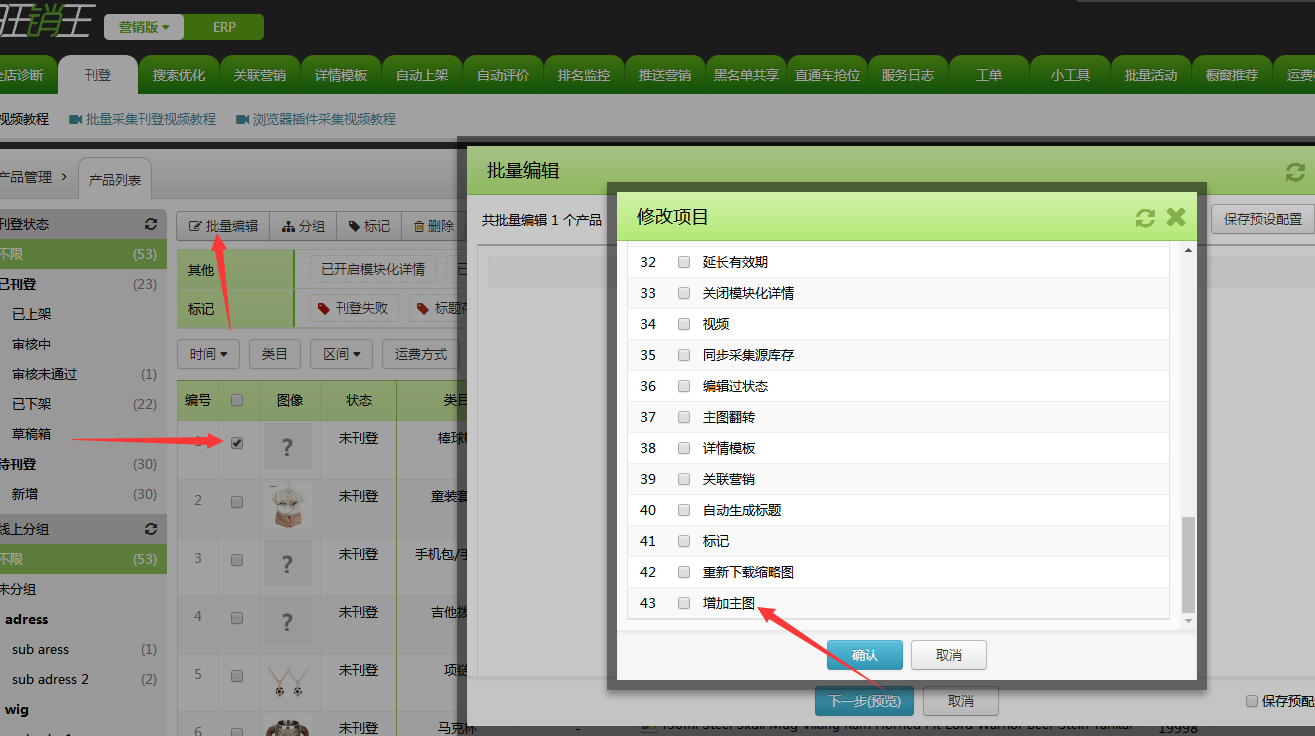Open the 关联营销 top tab
This screenshot has height=736, width=1315.
coord(260,75)
